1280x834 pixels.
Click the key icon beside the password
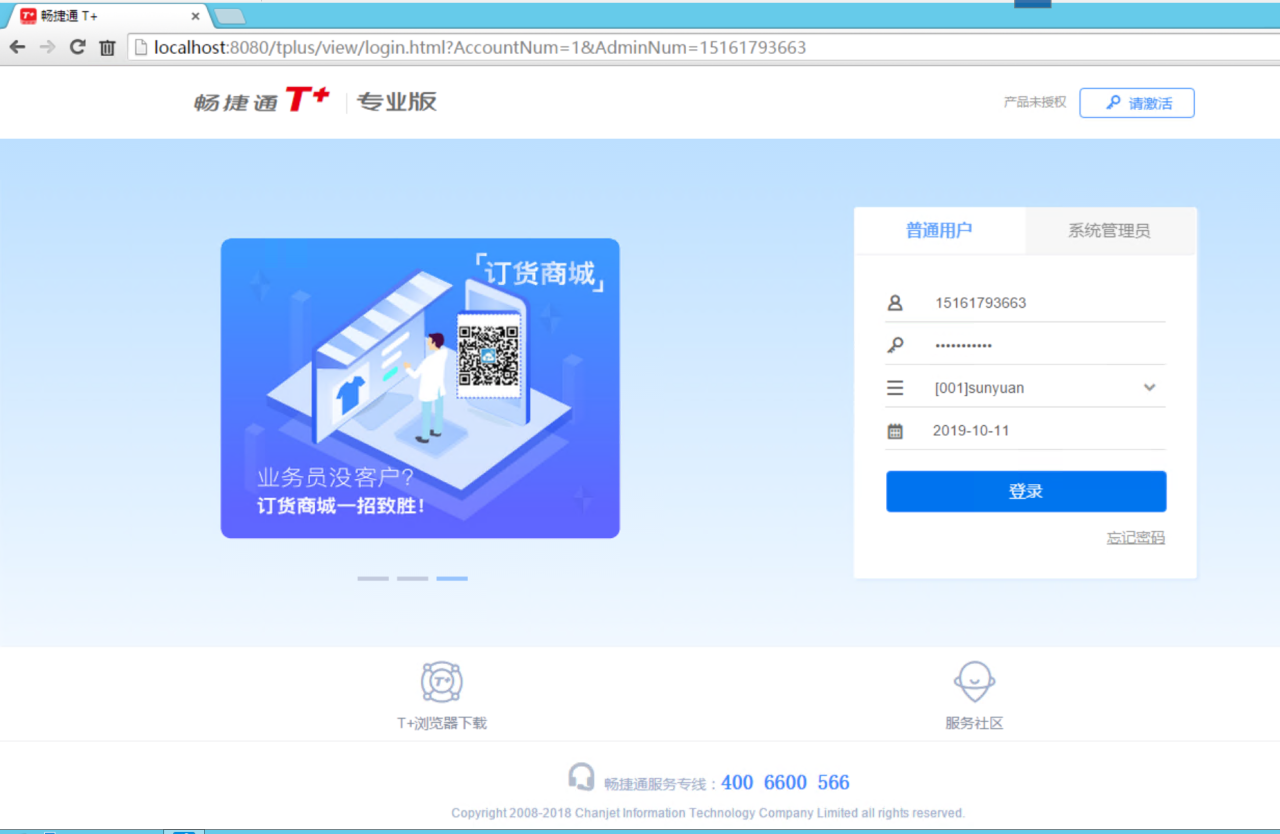(895, 345)
